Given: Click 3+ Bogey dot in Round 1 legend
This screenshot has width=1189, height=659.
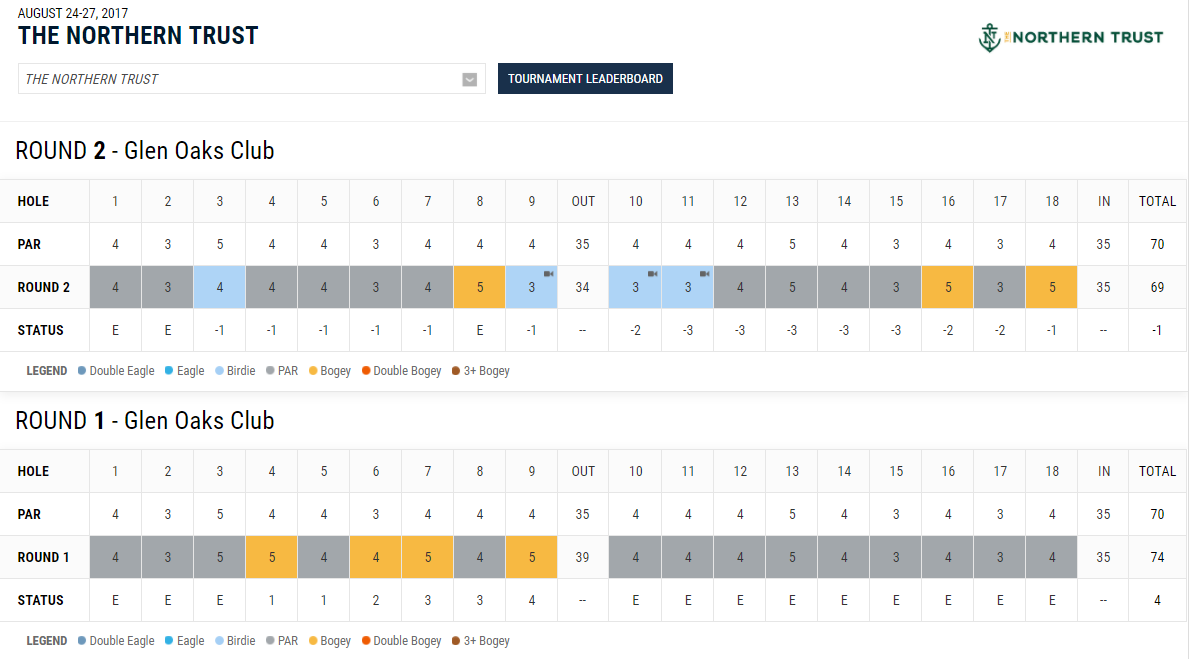Looking at the screenshot, I should [x=456, y=641].
